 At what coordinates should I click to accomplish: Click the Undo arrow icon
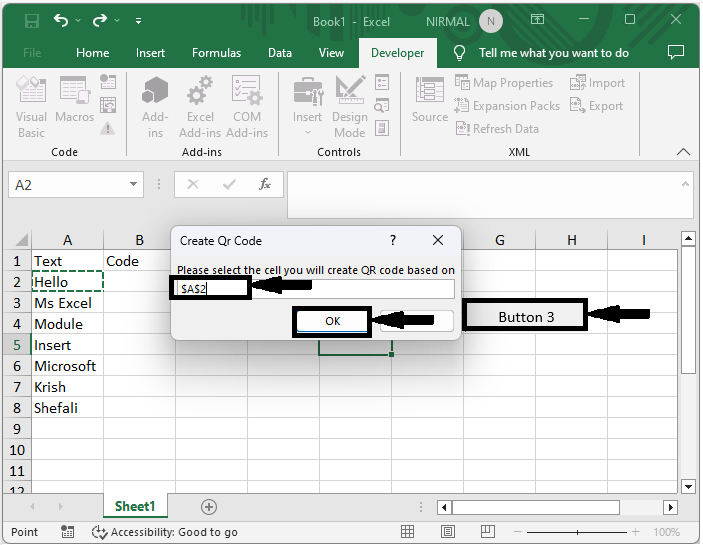click(62, 20)
